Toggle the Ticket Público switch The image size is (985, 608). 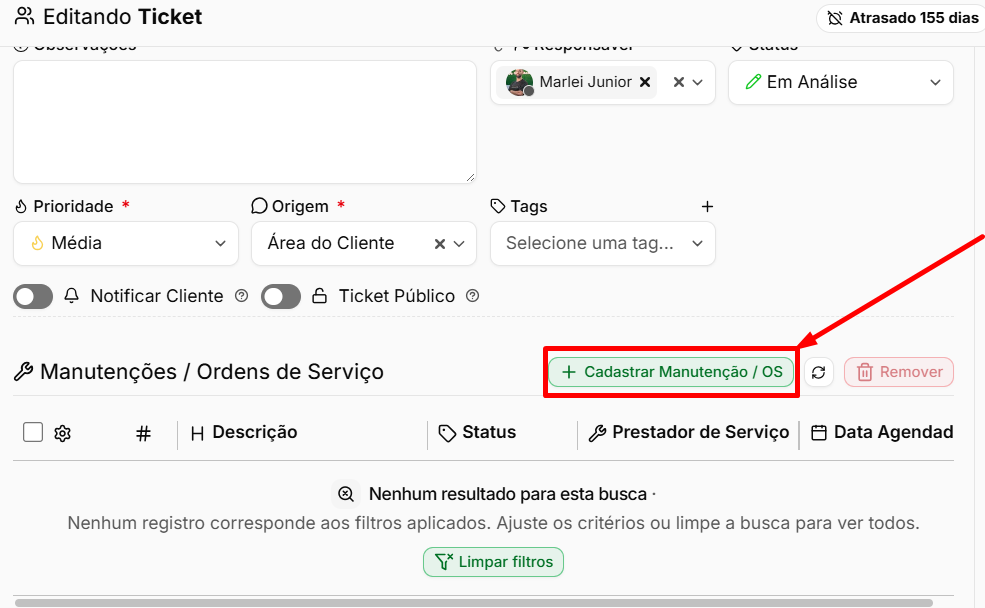tap(281, 296)
